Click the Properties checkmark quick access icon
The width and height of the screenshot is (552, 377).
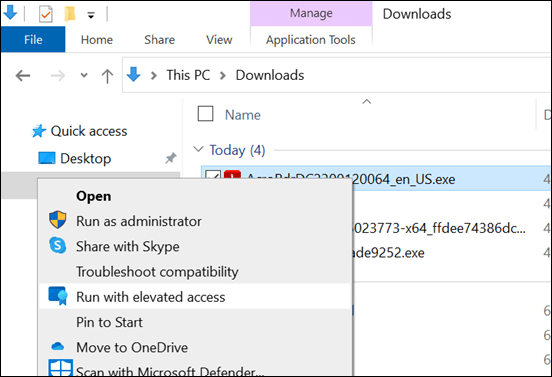pos(46,14)
